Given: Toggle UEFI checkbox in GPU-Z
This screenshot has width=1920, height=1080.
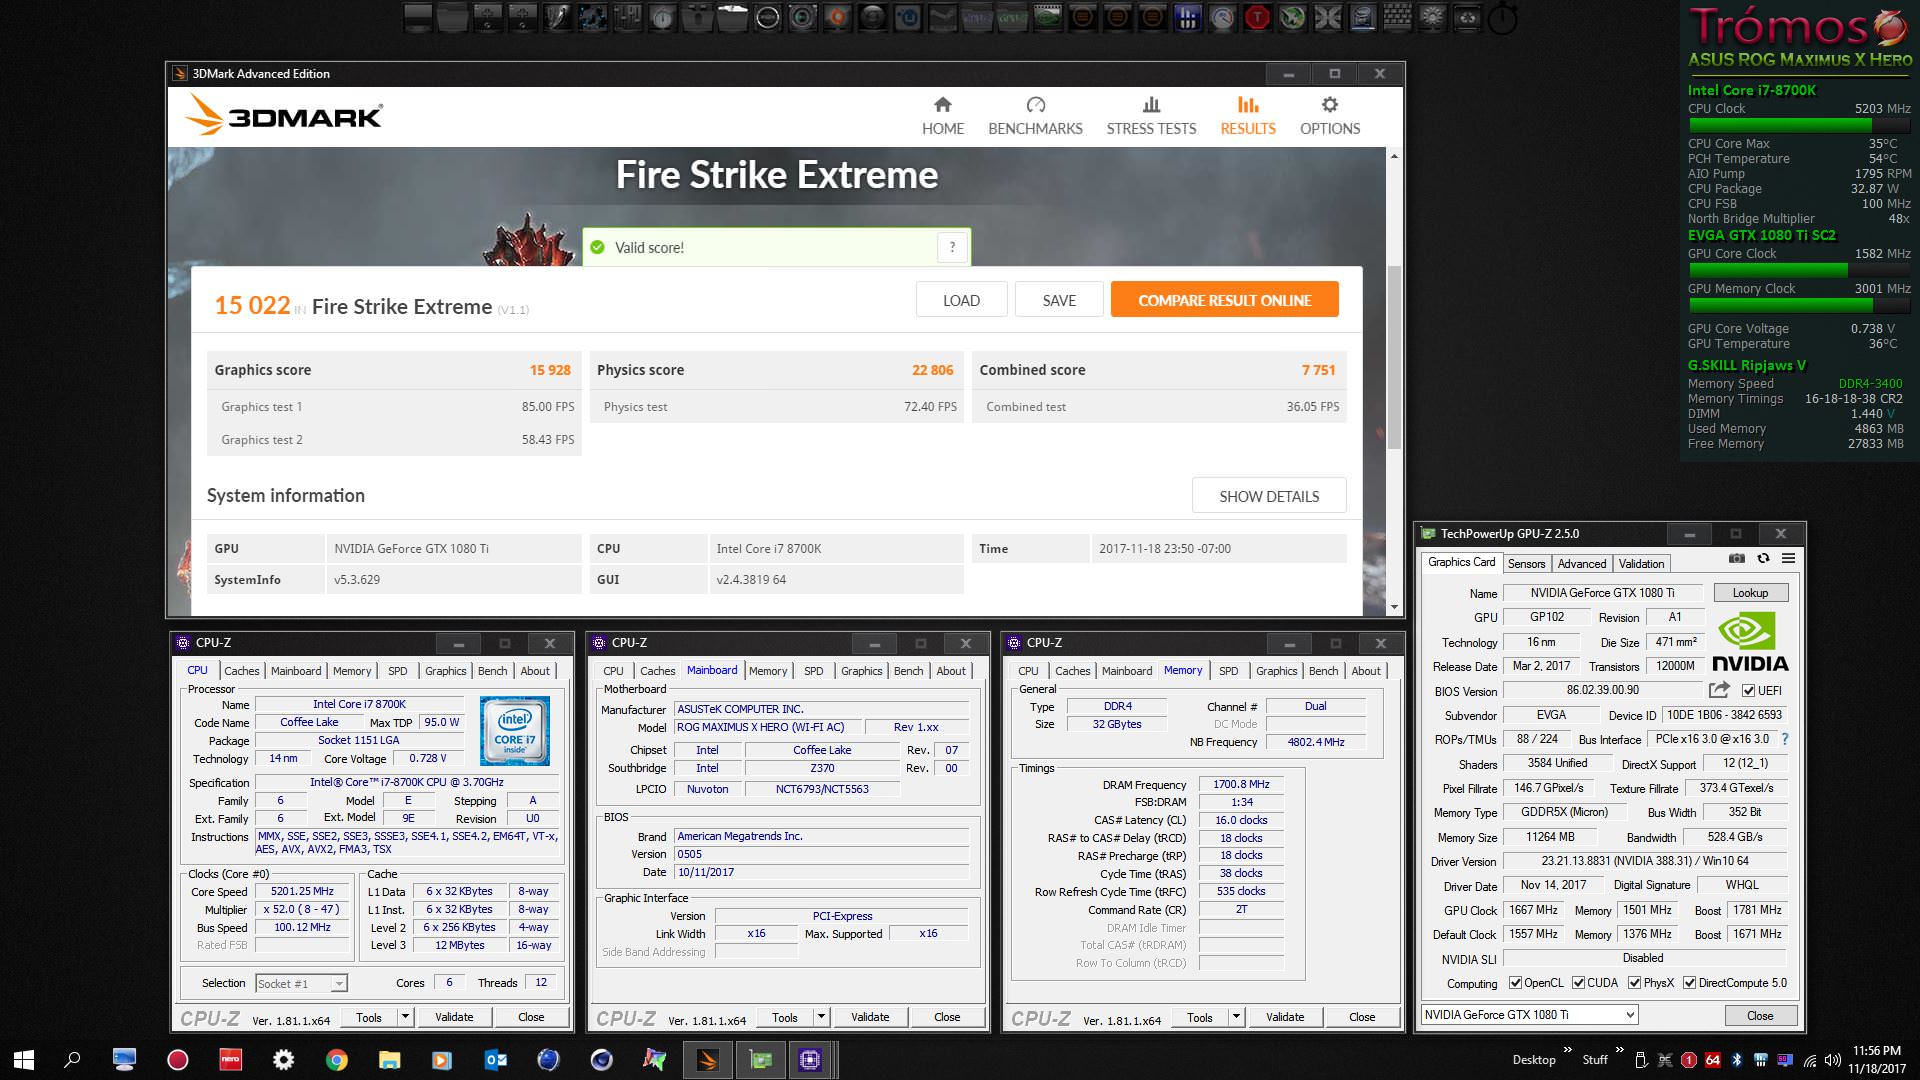Looking at the screenshot, I should [x=1748, y=691].
